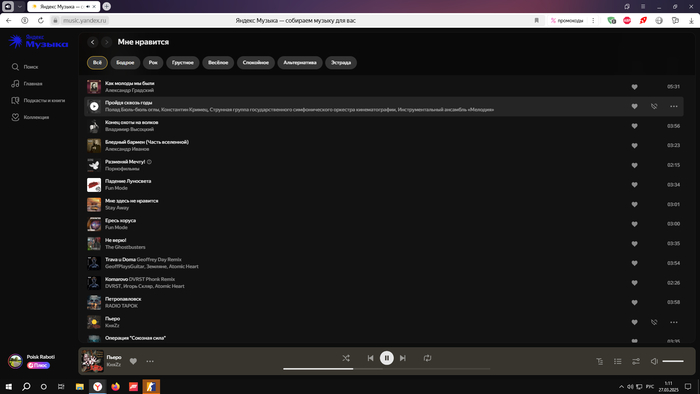Remove like from Падение Луносвета
The height and width of the screenshot is (394, 700).
point(634,185)
